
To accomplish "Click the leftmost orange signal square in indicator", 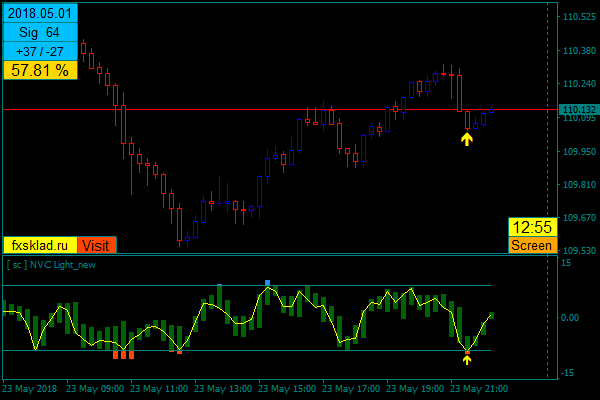I will 115,355.
